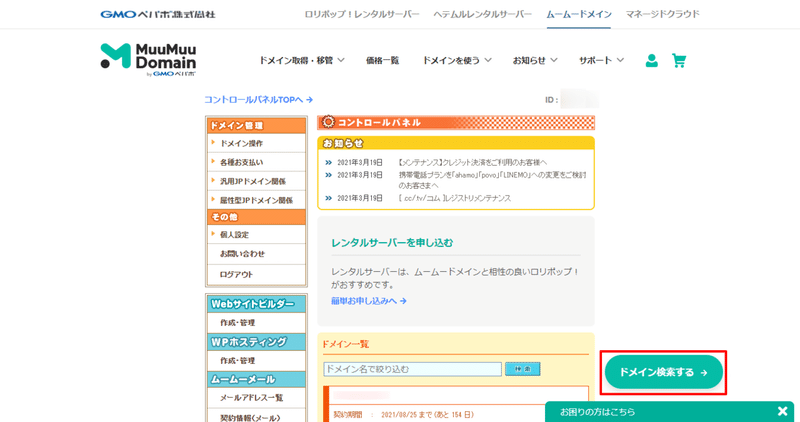Expand the サポート menu

(x=601, y=60)
